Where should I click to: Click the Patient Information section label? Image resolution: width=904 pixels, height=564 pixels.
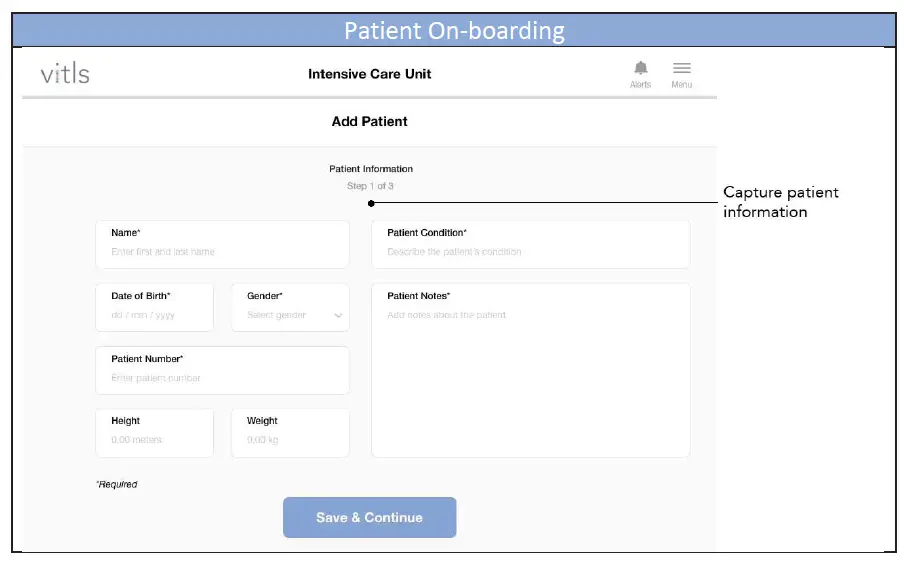pos(371,169)
